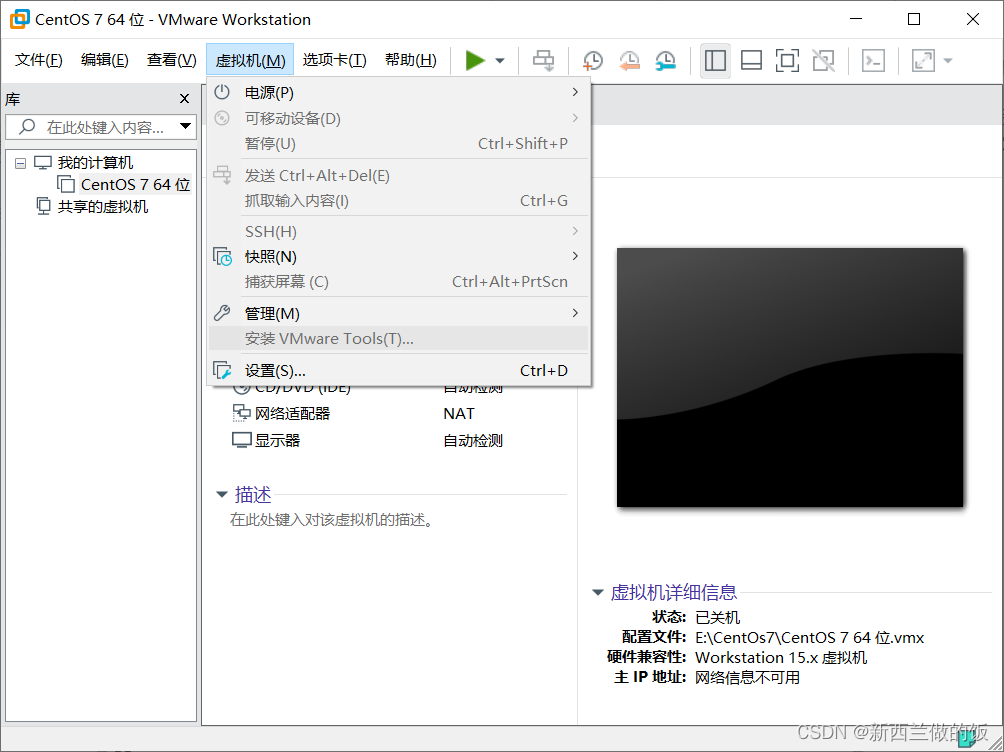Open the 文件(F) menu

click(x=38, y=60)
